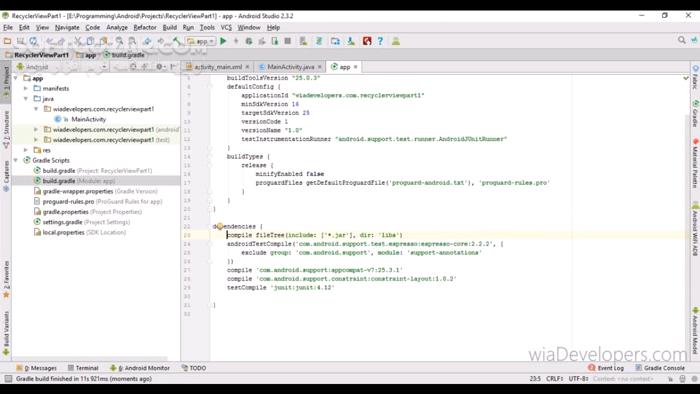
Task: Navigate Back with the toolbar arrow
Action: pos(147,41)
